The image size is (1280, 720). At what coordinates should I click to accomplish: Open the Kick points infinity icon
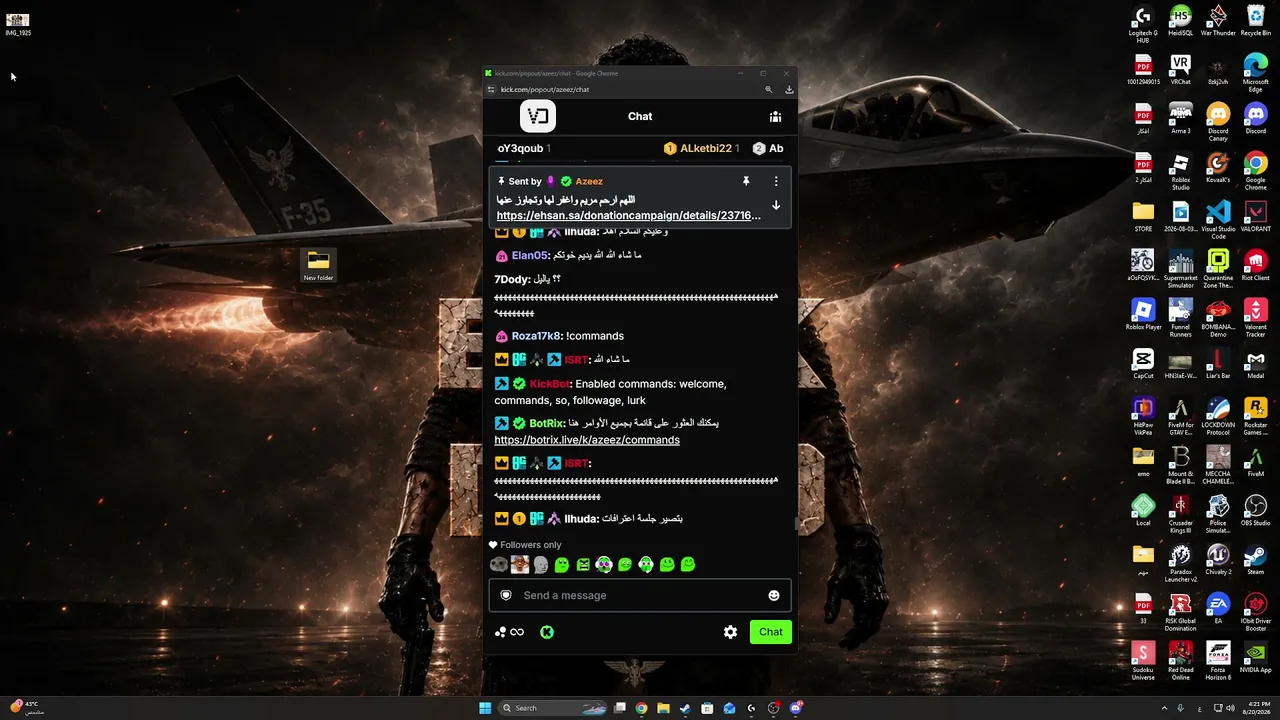click(510, 632)
